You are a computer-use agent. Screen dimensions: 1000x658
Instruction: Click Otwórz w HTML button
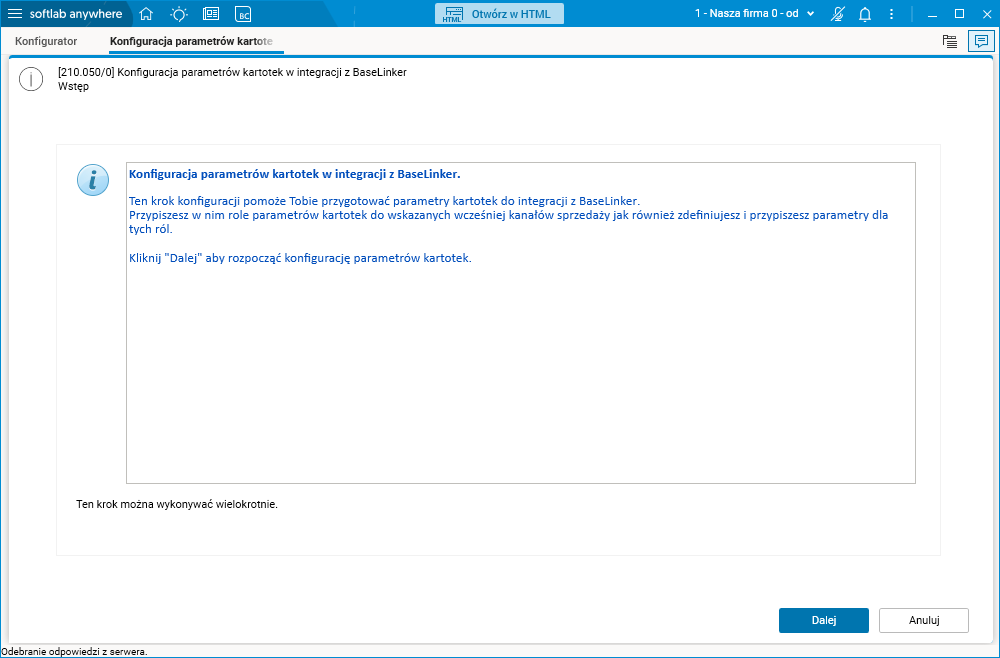point(499,13)
